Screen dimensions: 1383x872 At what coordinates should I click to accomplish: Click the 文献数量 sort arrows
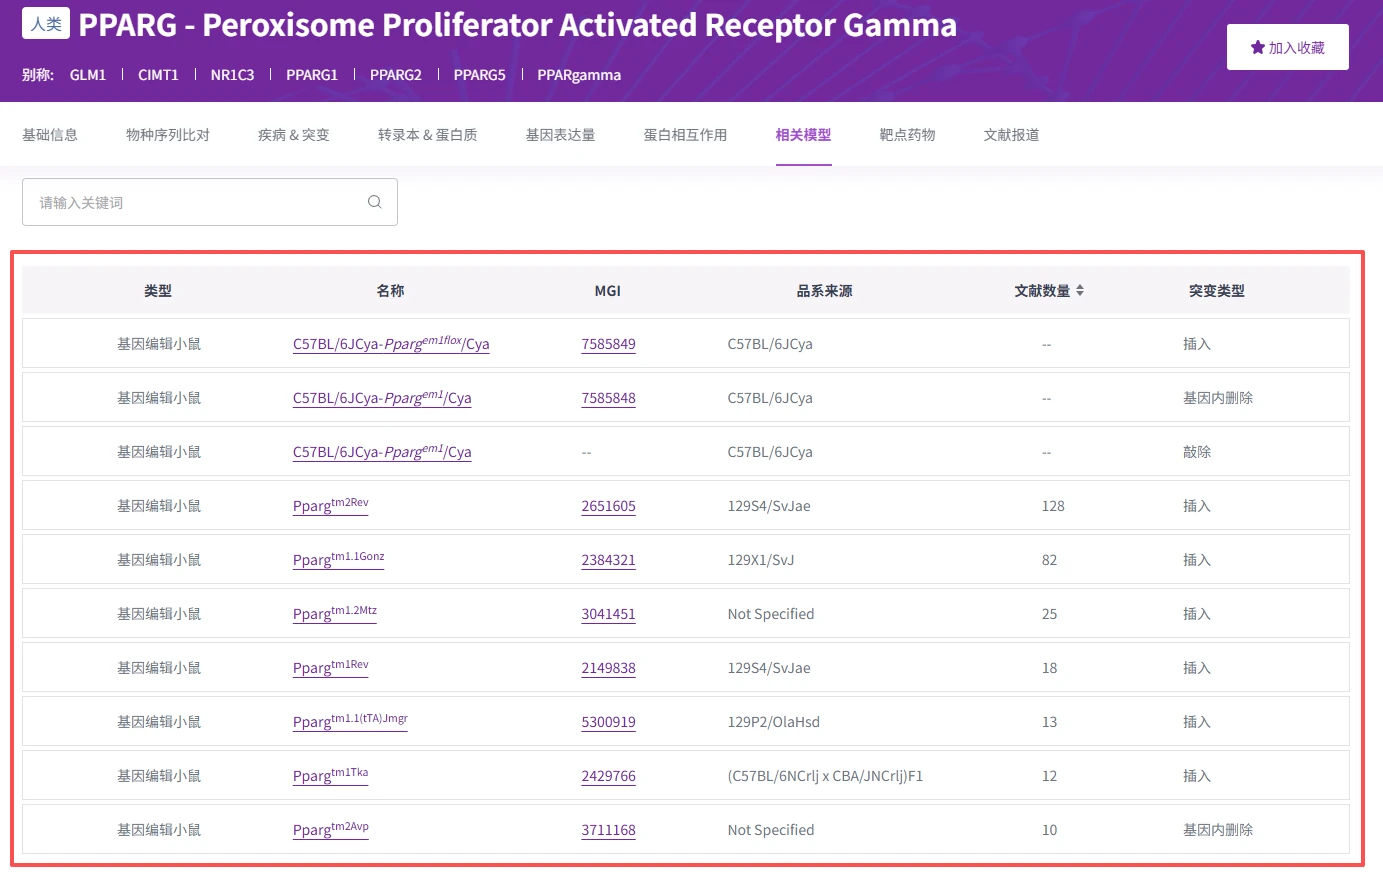(x=1080, y=291)
